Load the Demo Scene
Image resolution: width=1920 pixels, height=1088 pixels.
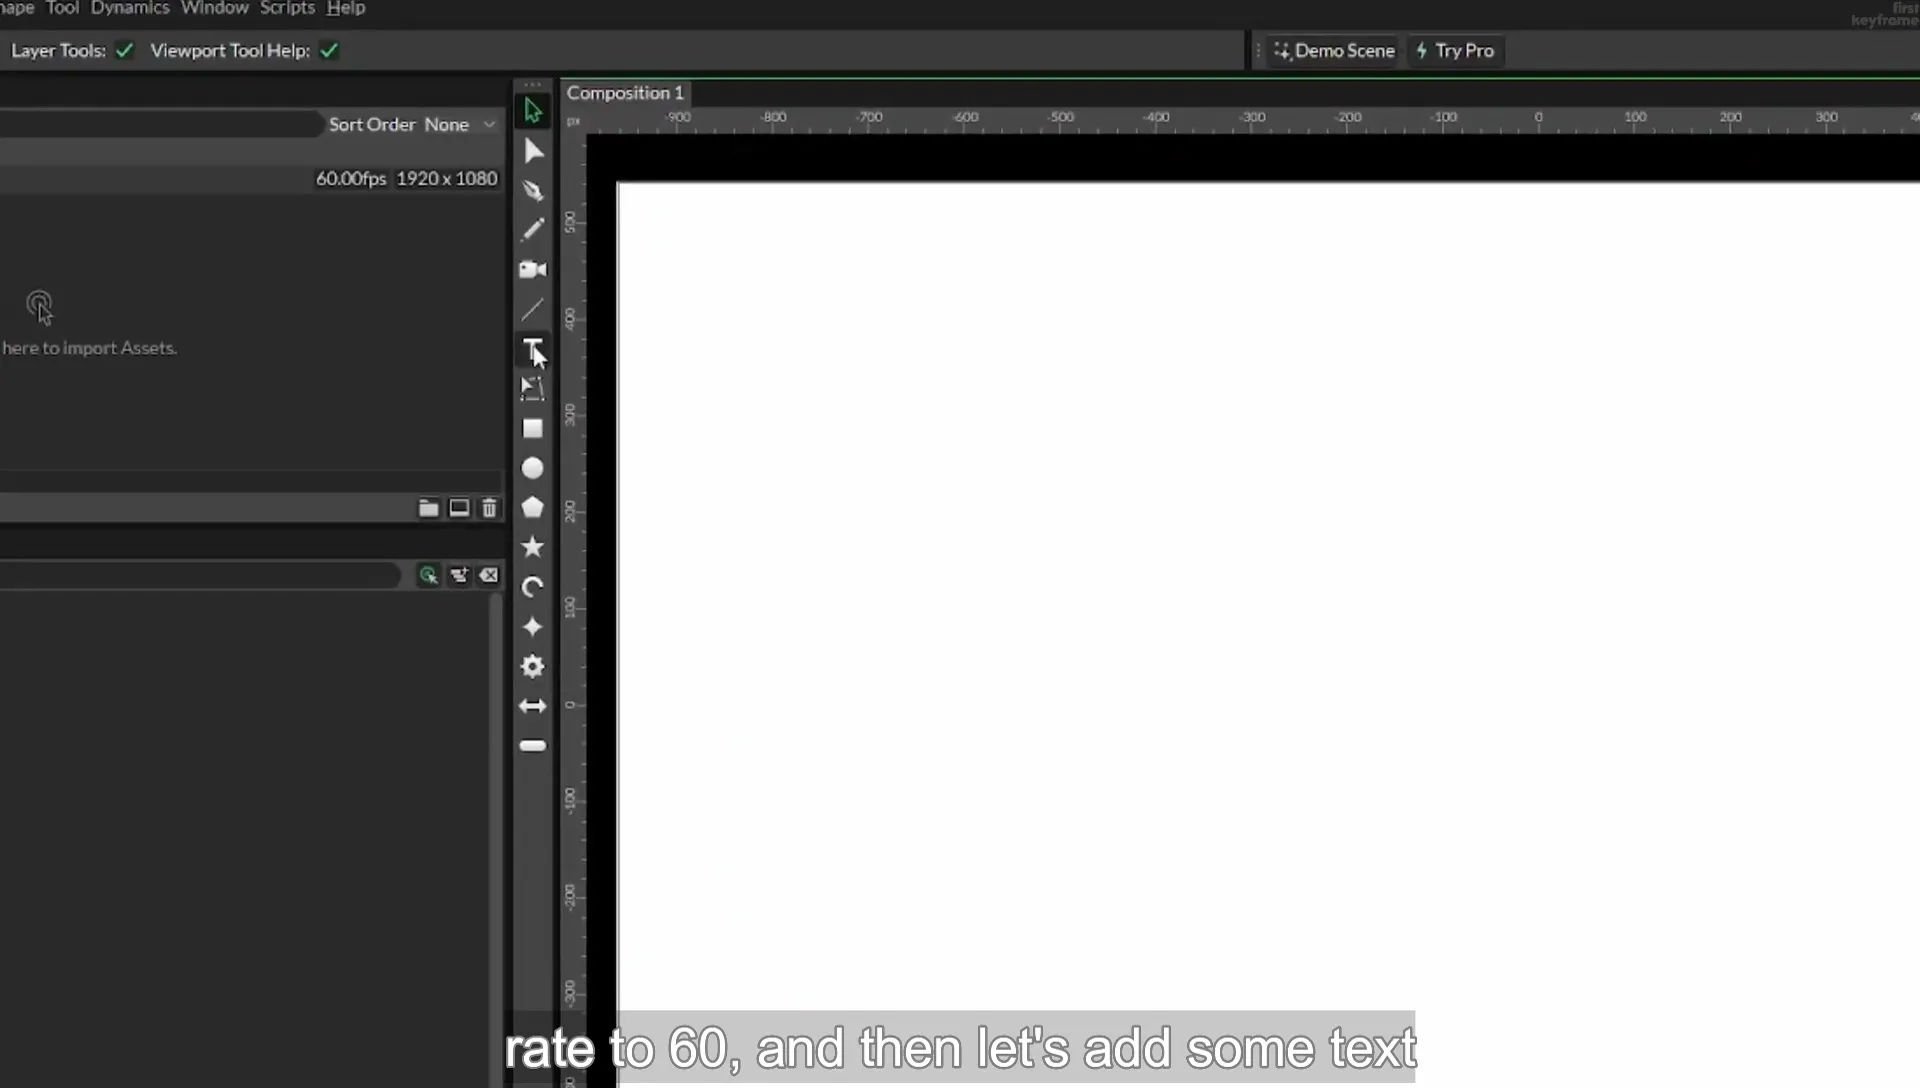[1334, 50]
